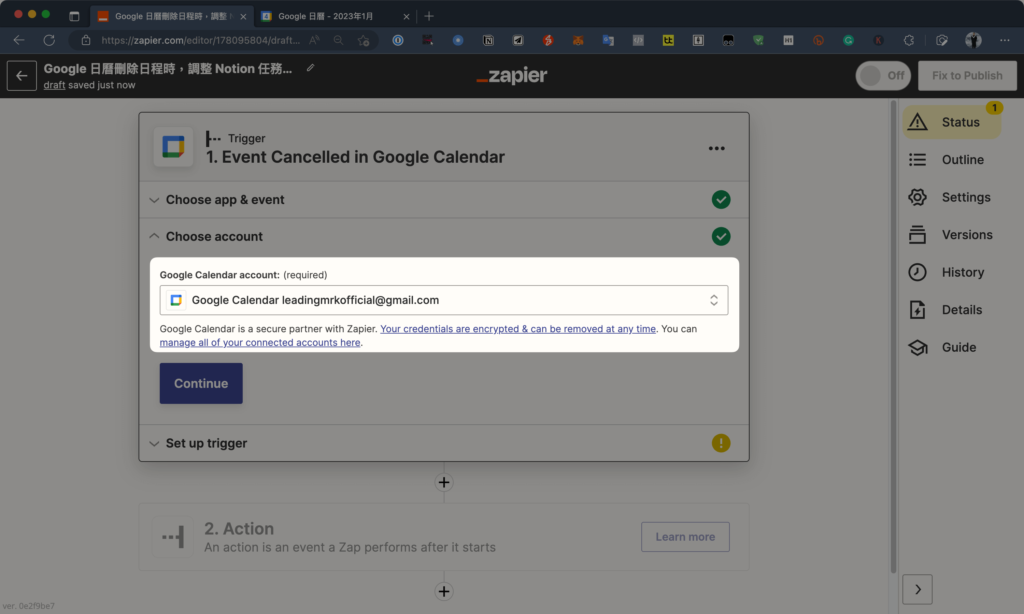
Task: Click the Fix to Publish button
Action: [967, 76]
